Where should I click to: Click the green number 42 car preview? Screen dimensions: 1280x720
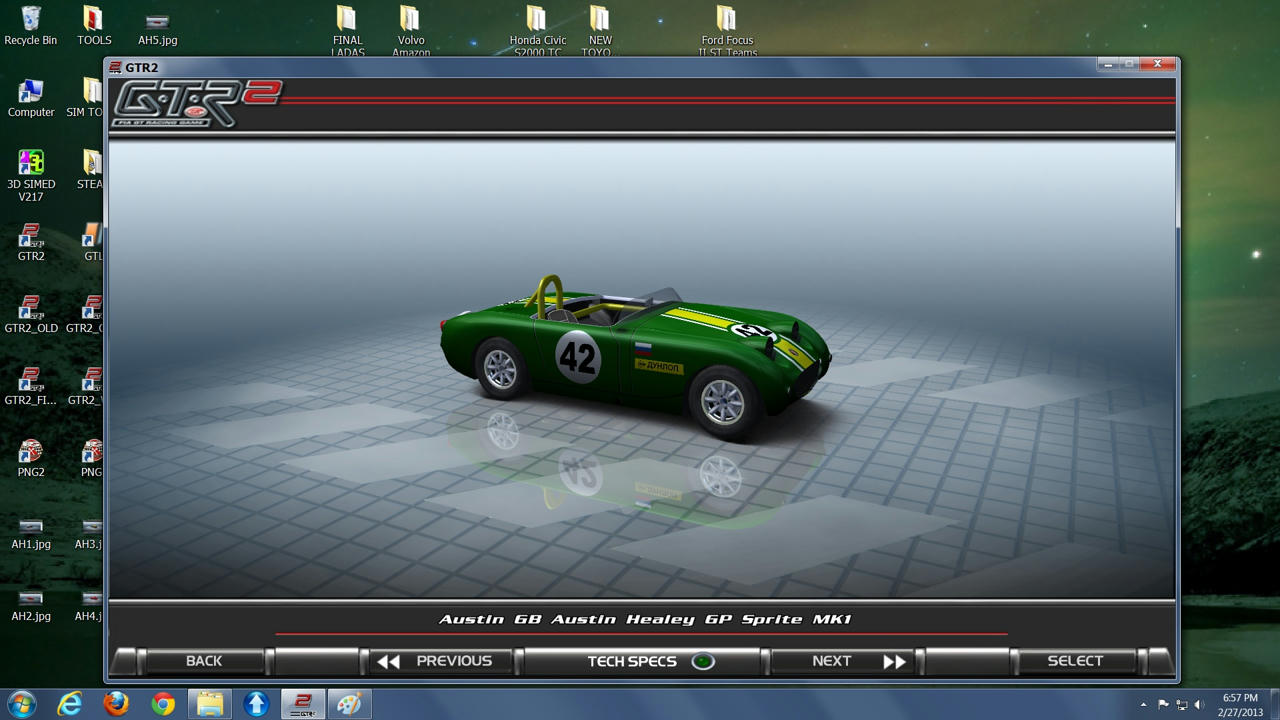point(636,357)
